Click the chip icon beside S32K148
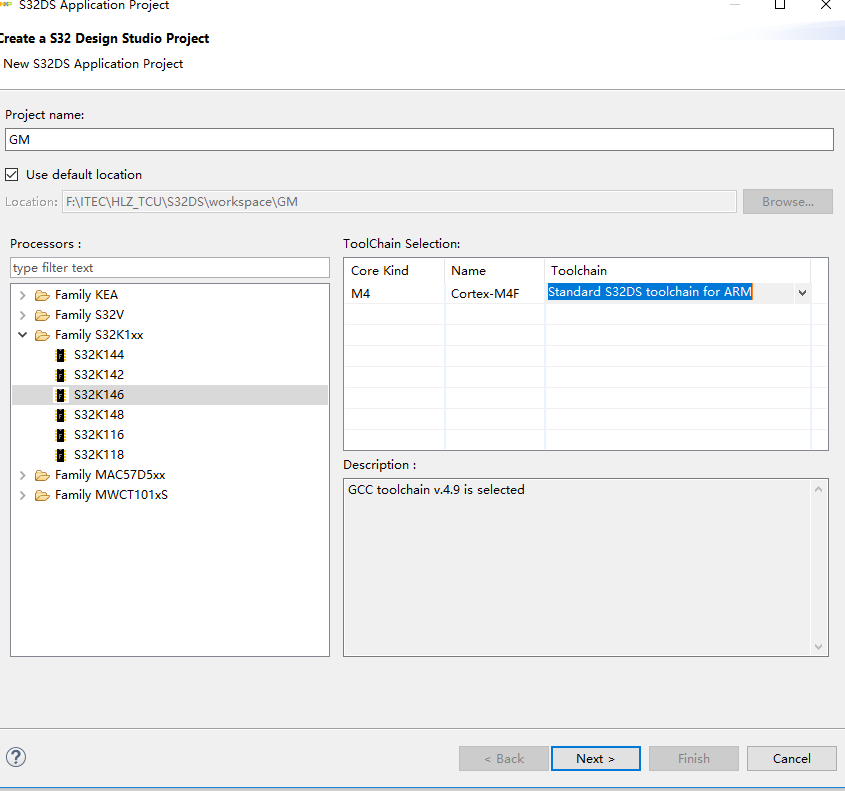Screen dimensions: 845x791 coord(60,415)
